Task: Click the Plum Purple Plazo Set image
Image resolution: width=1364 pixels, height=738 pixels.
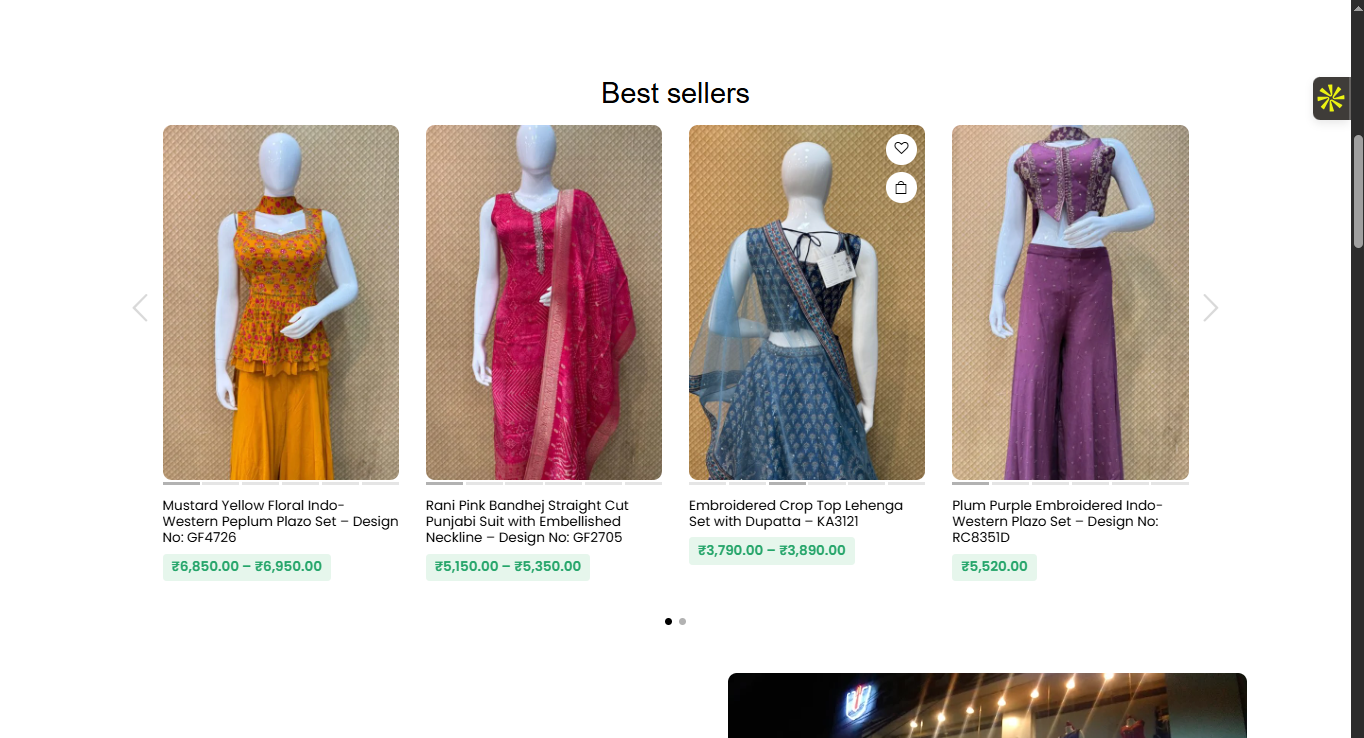Action: pos(1070,302)
